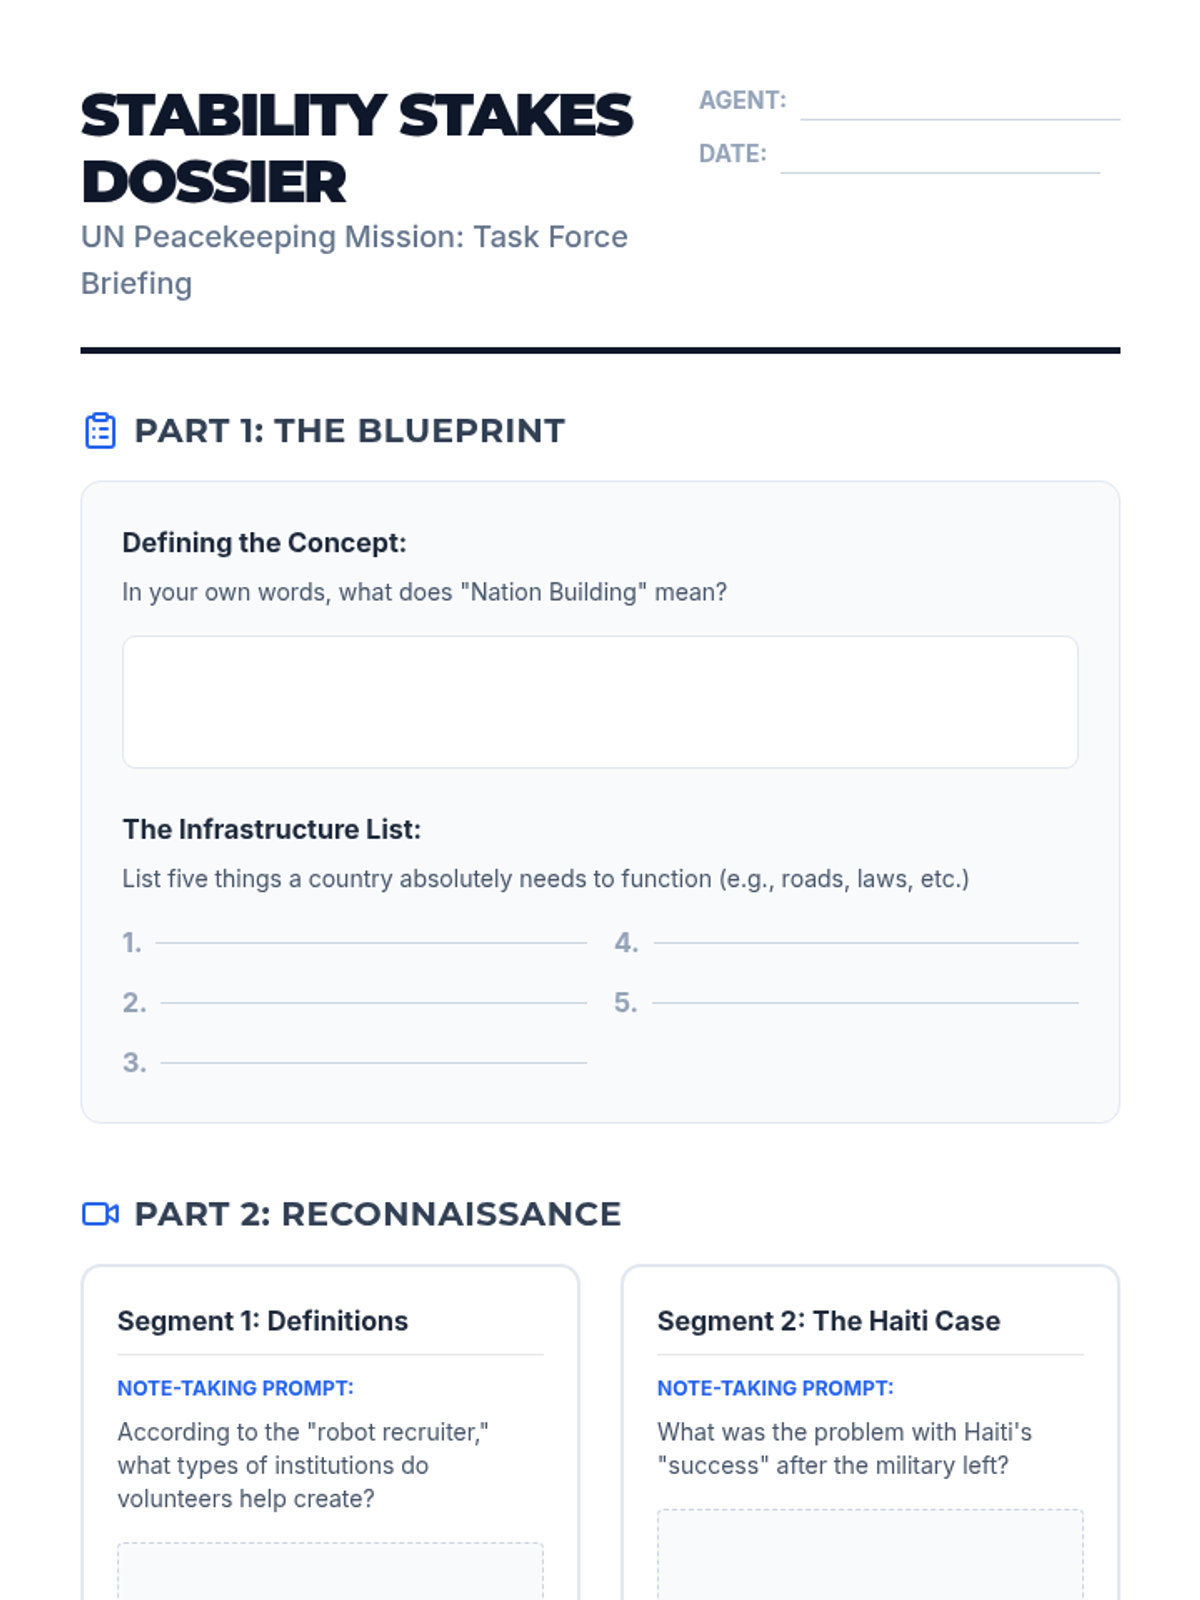Click the UN Peacekeeping Mission subtitle
This screenshot has width=1200, height=1600.
click(354, 260)
